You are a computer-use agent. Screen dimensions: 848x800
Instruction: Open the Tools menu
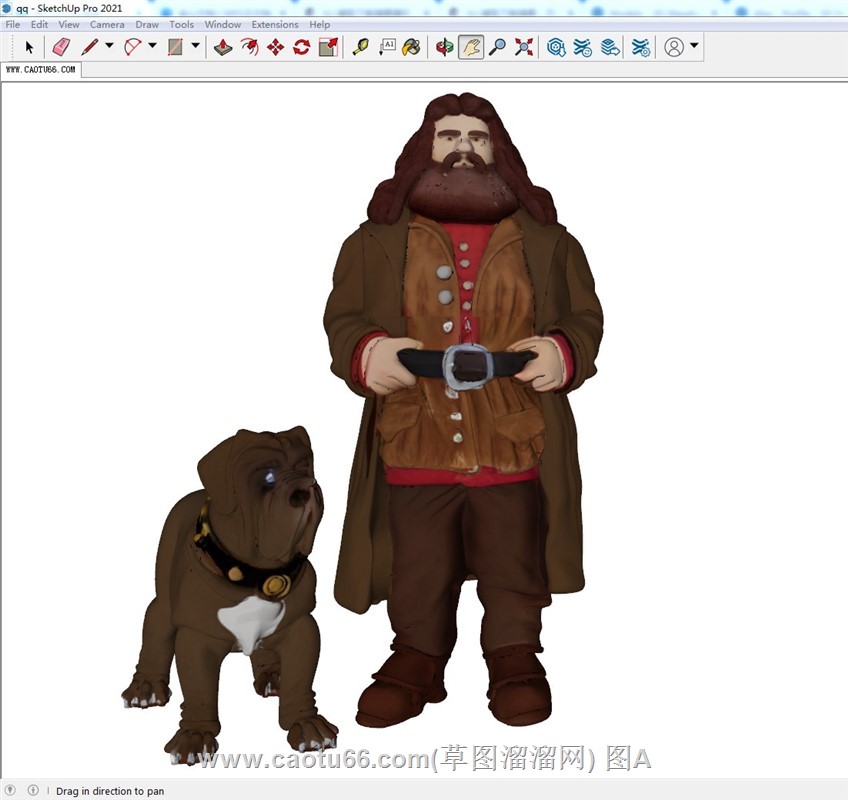tap(181, 24)
